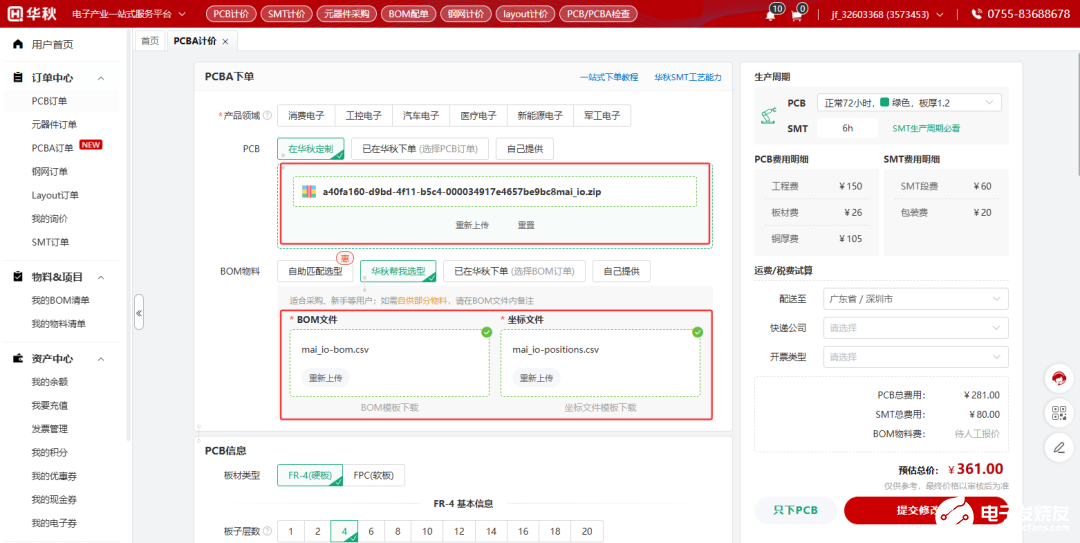Click the zip file archive icon
This screenshot has width=1080, height=543.
309,192
